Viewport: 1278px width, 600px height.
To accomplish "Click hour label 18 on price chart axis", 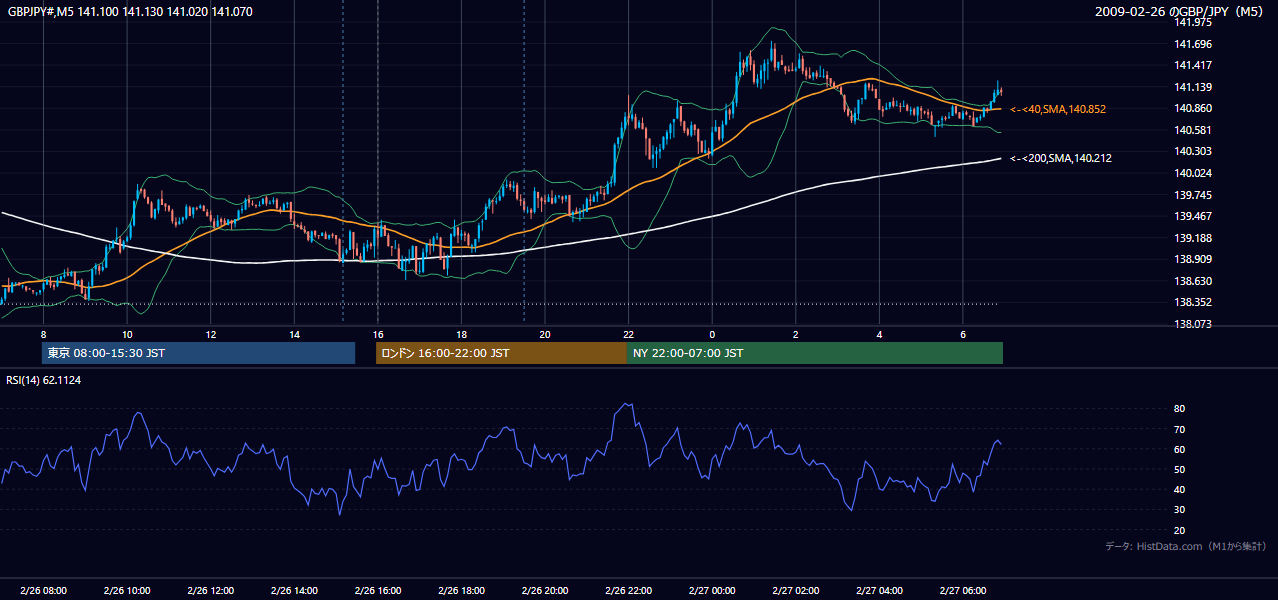I will pos(461,333).
